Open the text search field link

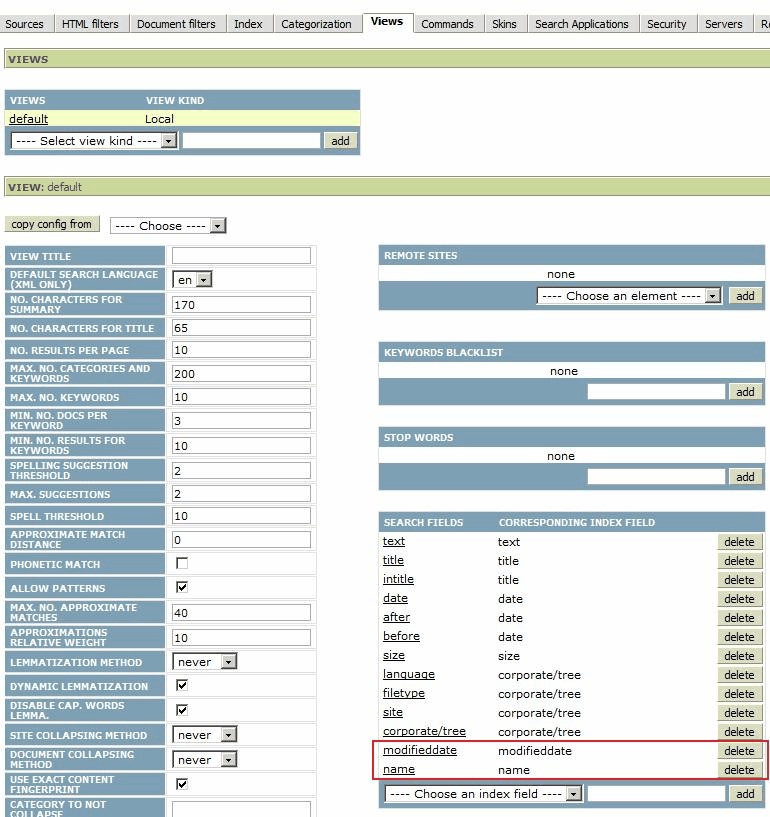pos(394,541)
